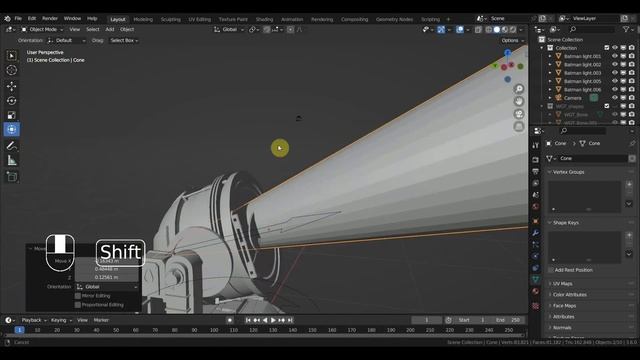Select the Rotate tool in toolbar
Viewport: 640px width, 360px height.
click(11, 100)
